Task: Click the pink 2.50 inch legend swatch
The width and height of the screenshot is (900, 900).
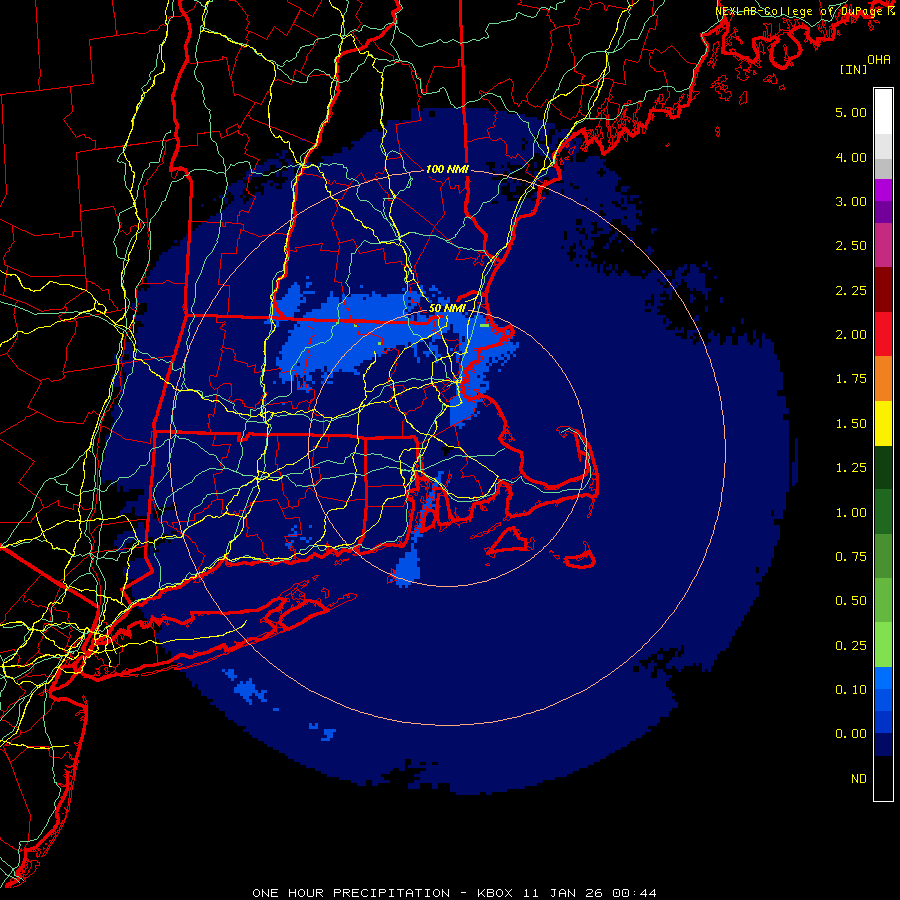Action: click(883, 245)
